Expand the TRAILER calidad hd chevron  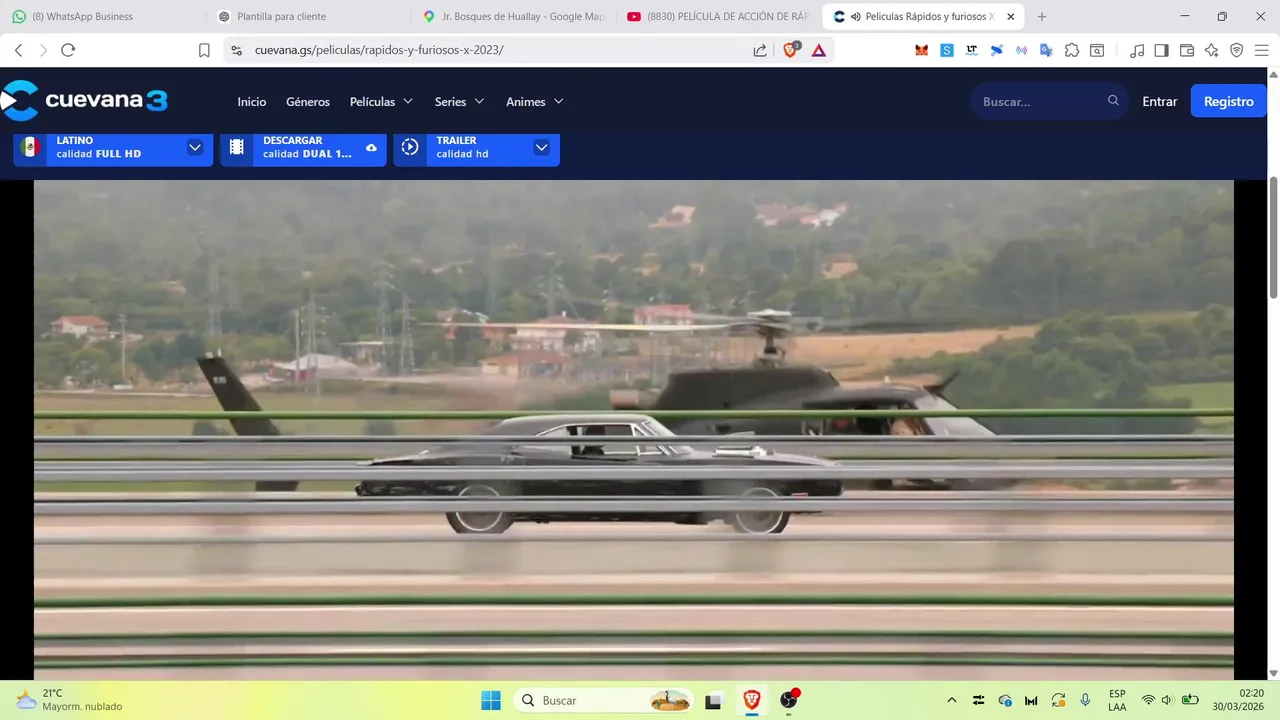[541, 147]
